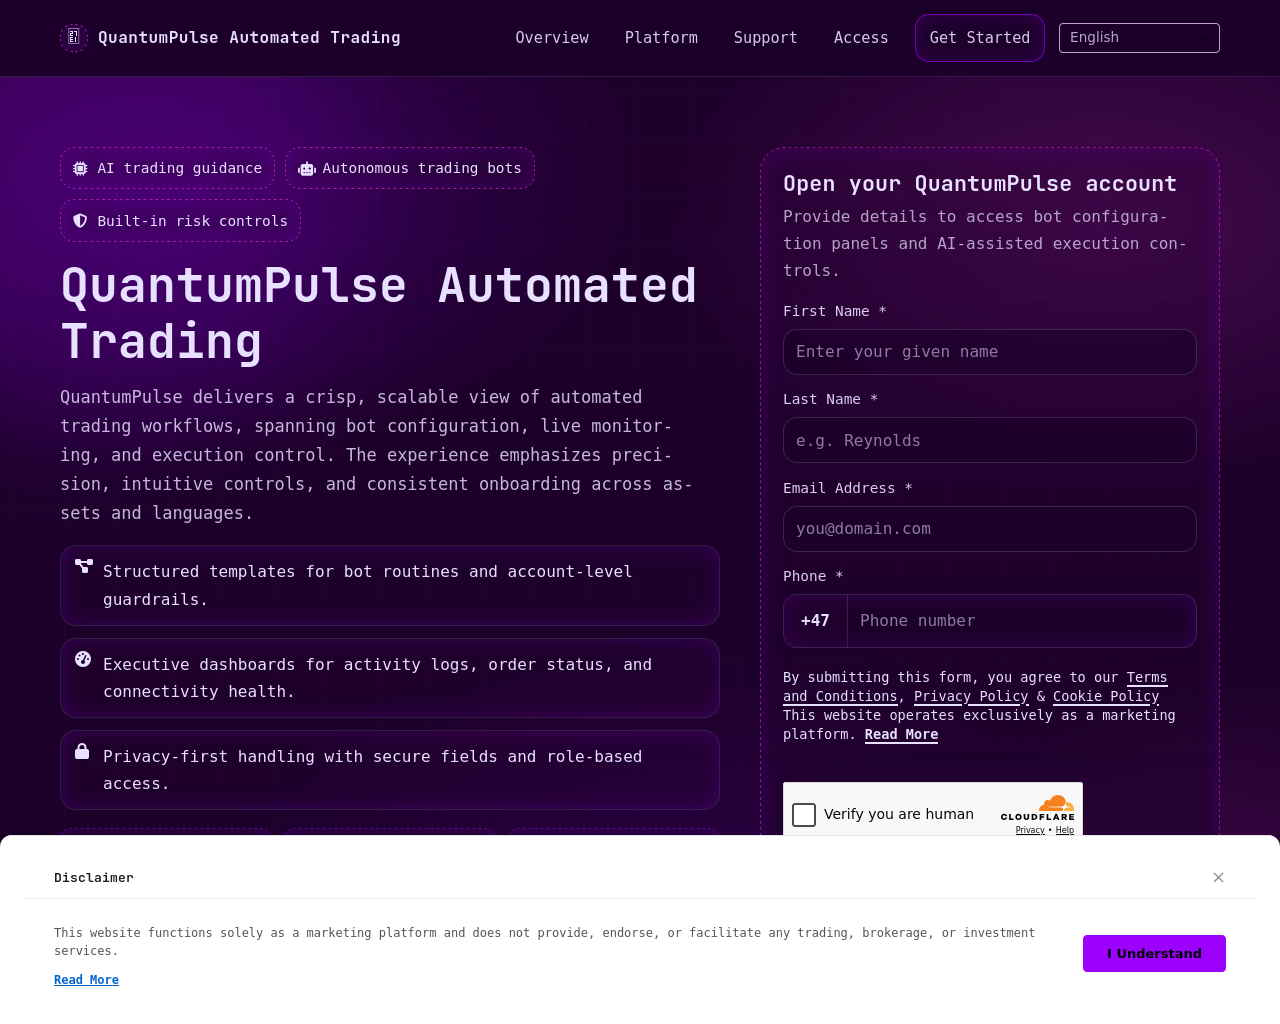Click the privacy-first lock icon

click(82, 751)
